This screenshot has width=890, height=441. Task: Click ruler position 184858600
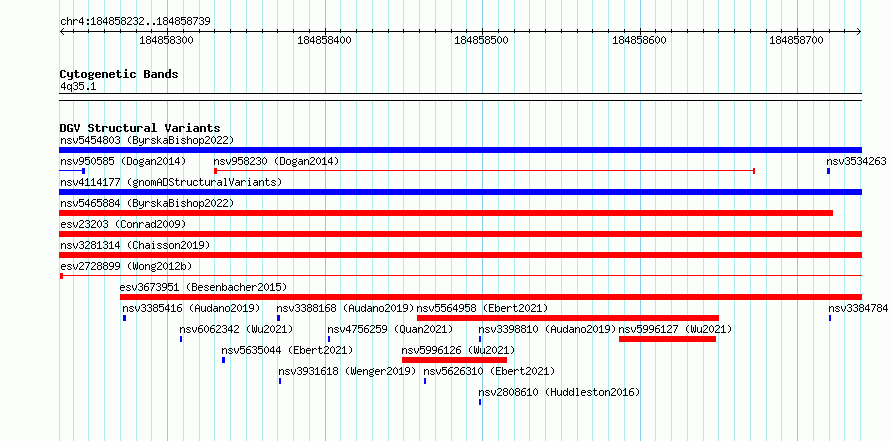(x=640, y=40)
